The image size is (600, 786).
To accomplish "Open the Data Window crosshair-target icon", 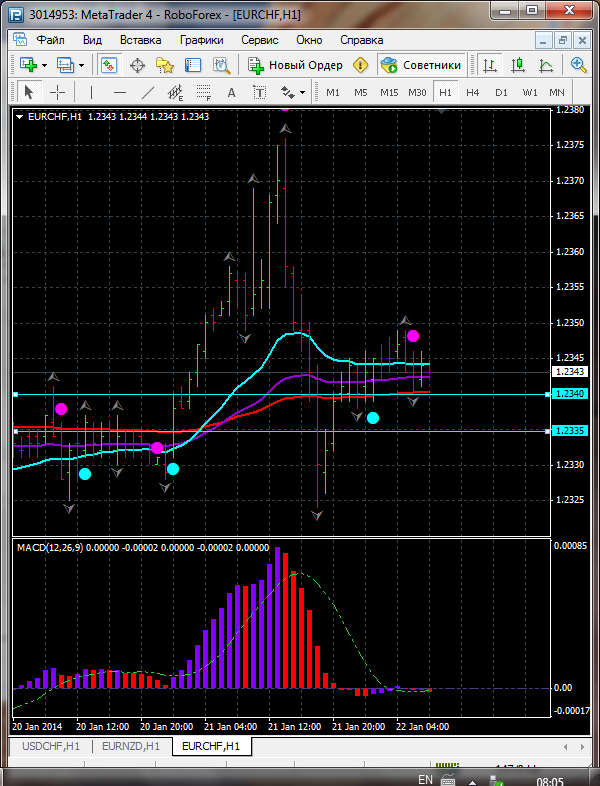I will tap(137, 65).
